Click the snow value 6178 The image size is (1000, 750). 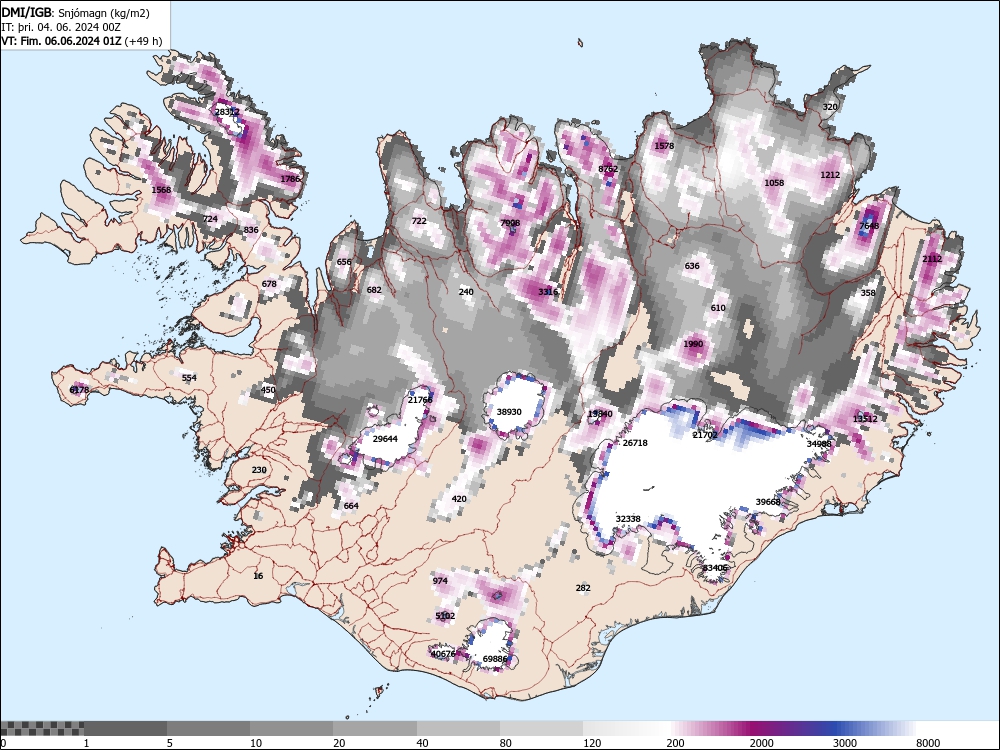tap(80, 390)
